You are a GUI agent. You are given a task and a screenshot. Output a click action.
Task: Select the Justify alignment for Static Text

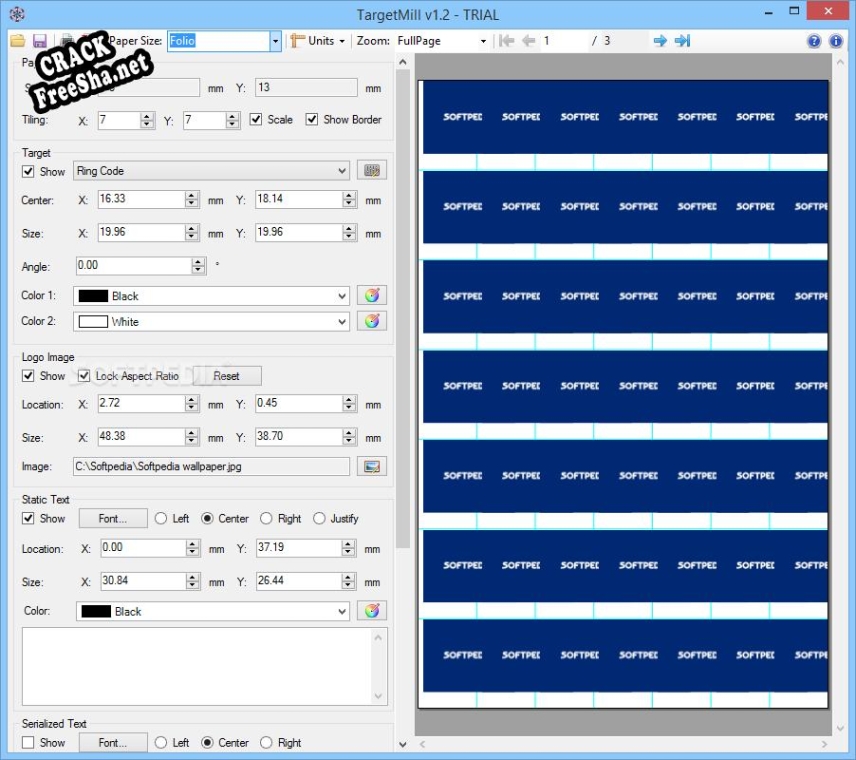tap(319, 519)
